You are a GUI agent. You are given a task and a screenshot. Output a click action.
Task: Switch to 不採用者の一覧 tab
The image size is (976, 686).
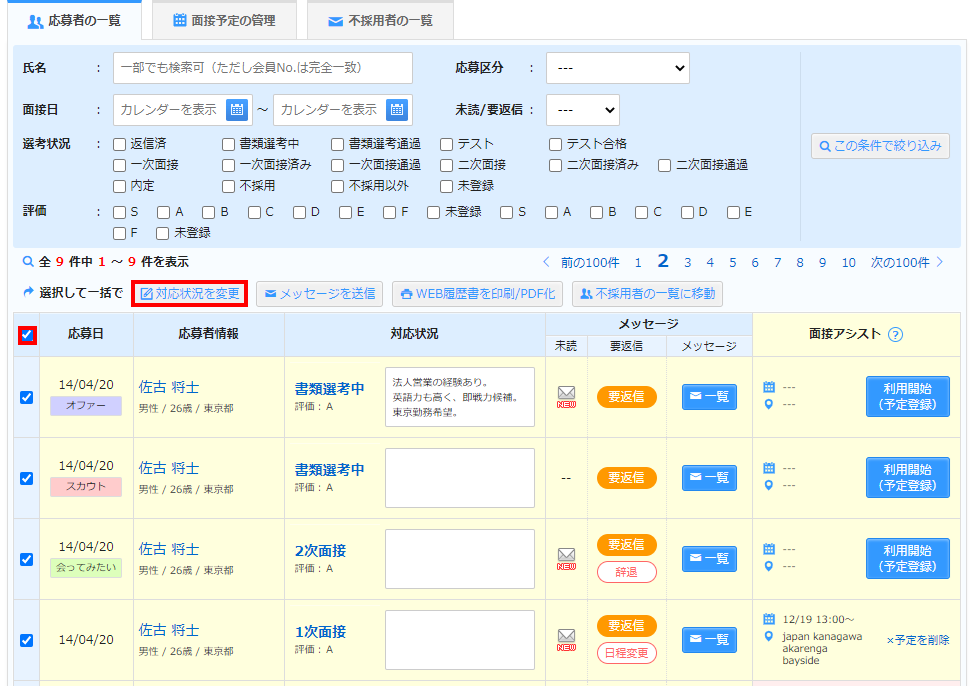380,21
